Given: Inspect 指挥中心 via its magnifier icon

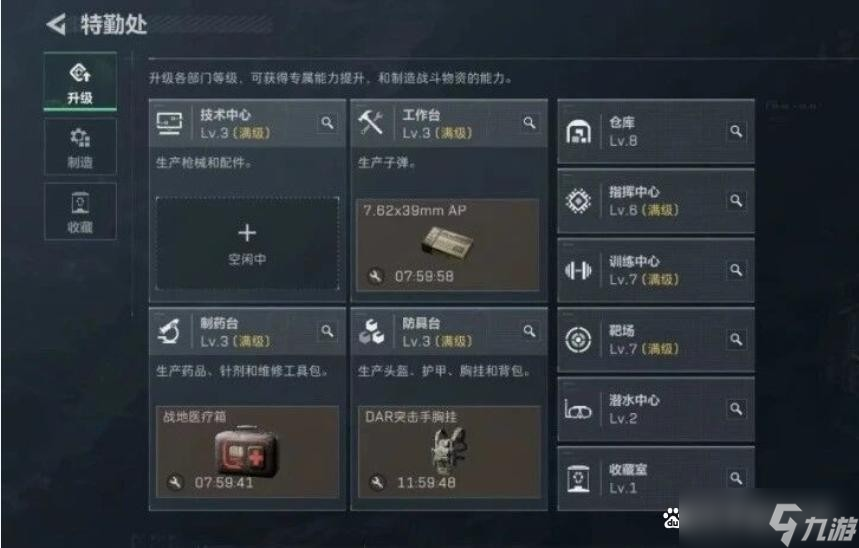Looking at the screenshot, I should [x=736, y=201].
